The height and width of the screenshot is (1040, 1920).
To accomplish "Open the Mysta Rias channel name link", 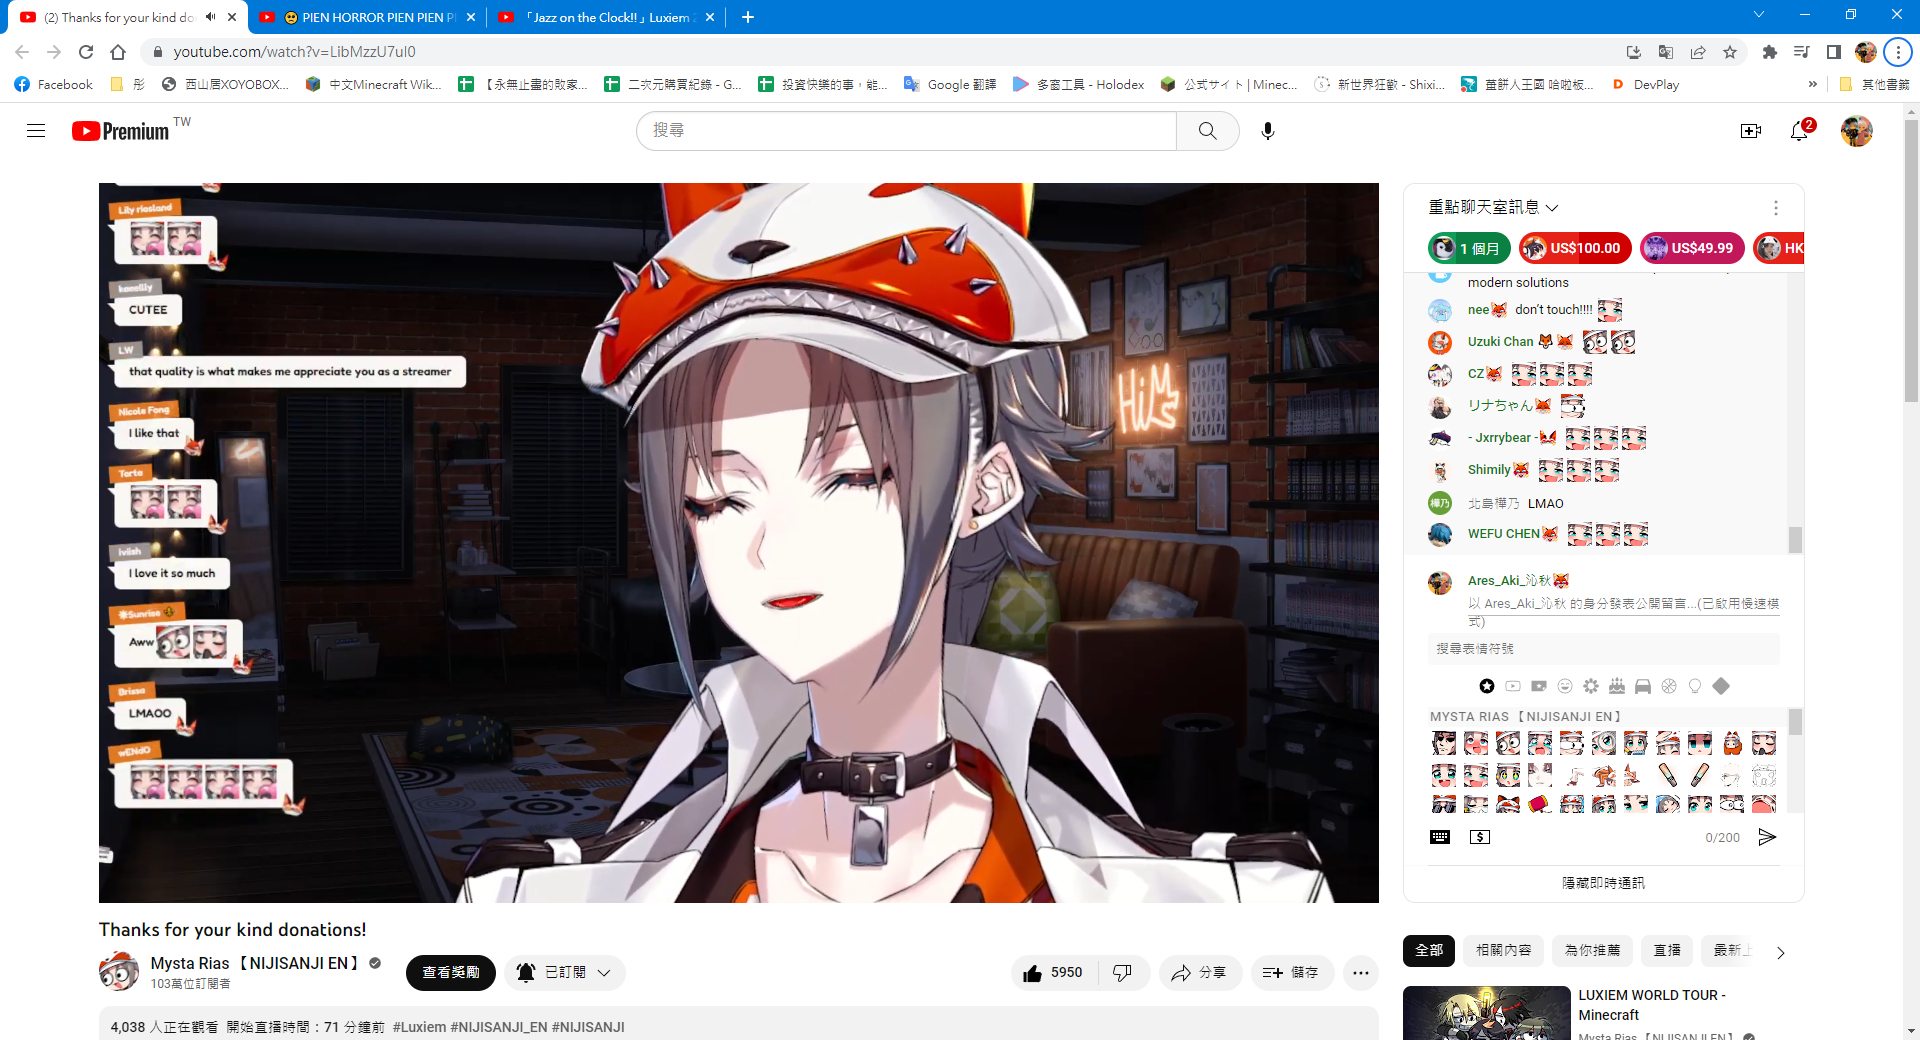I will [255, 963].
